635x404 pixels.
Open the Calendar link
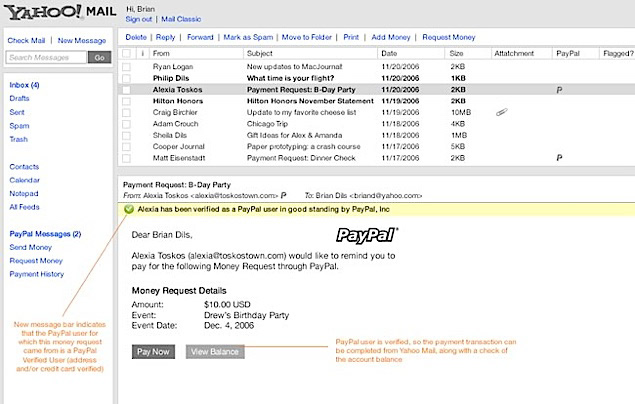pos(24,180)
